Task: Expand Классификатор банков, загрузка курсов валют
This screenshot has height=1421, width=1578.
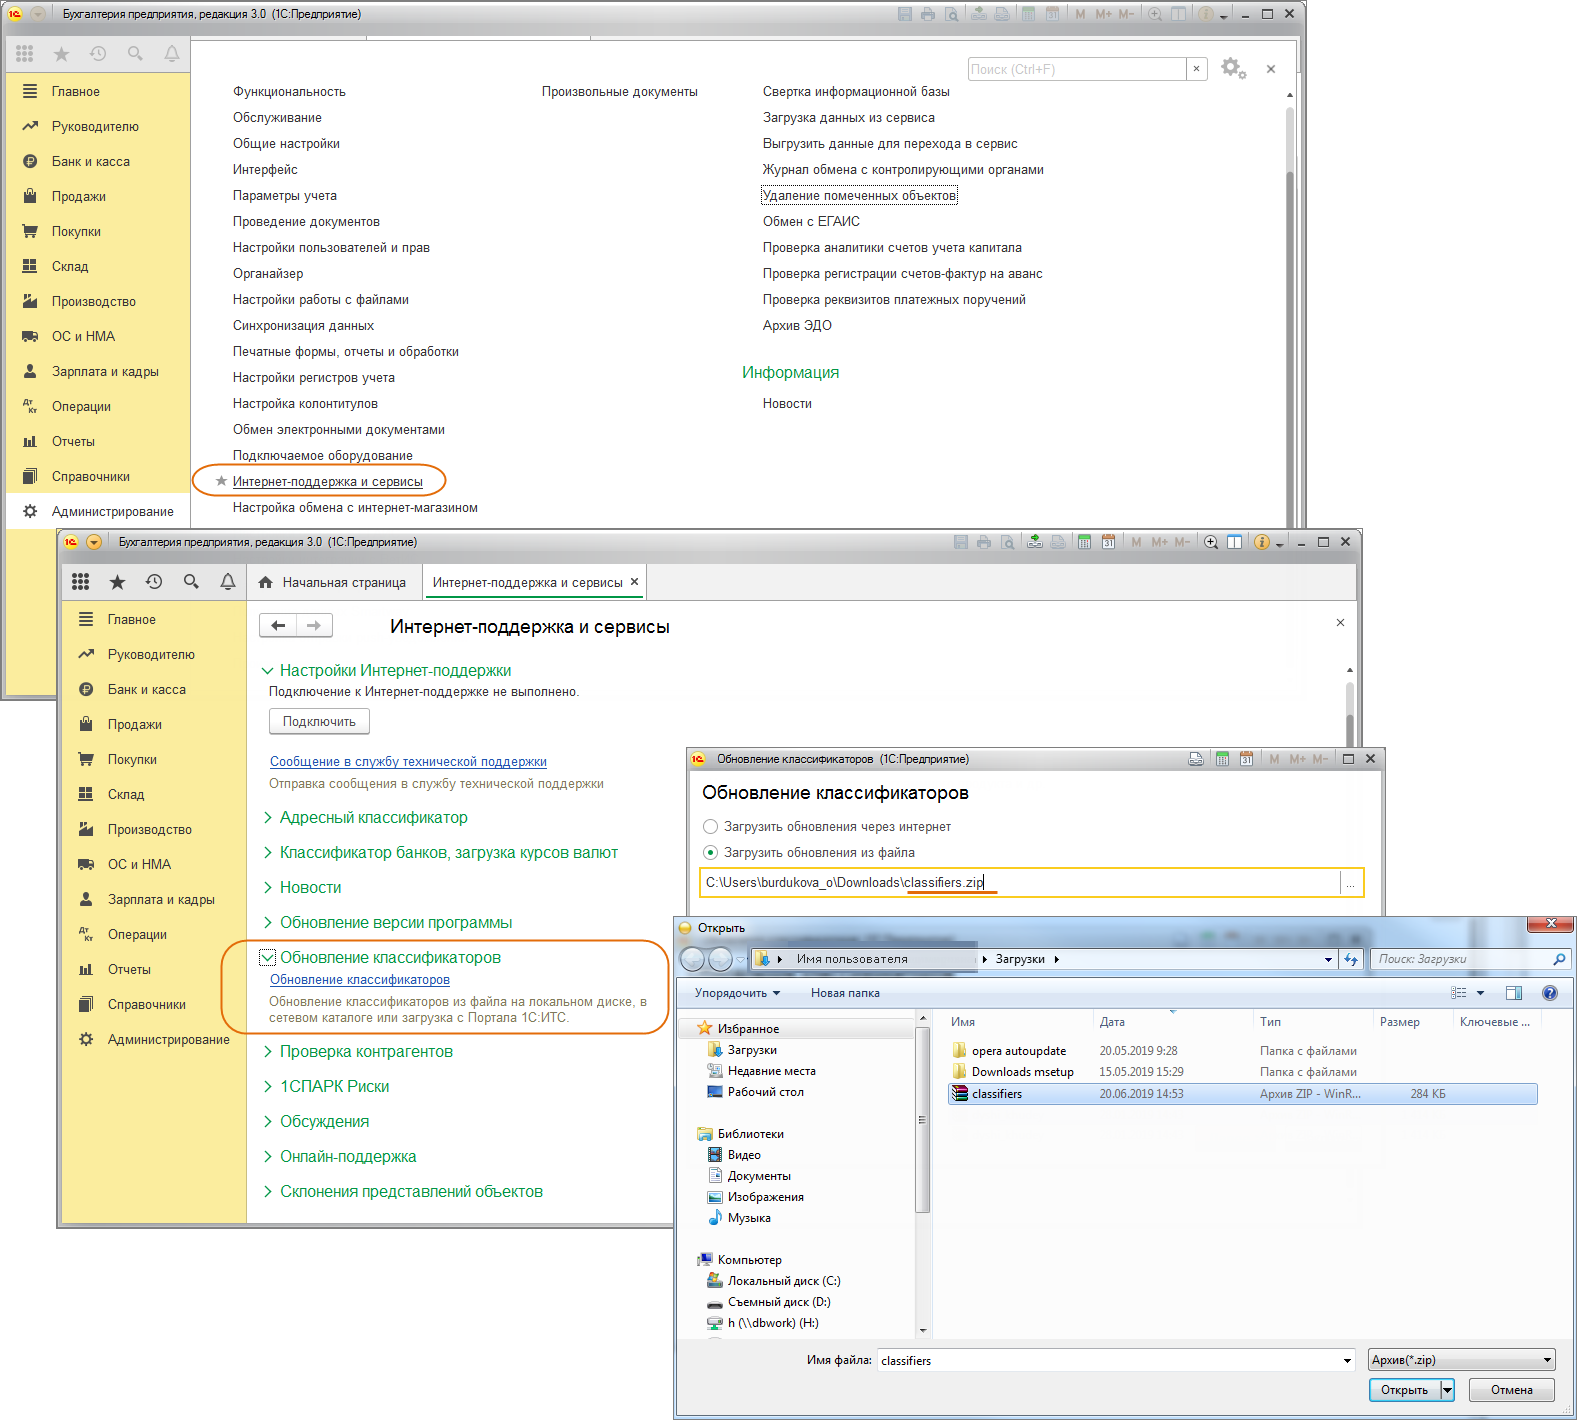Action: pyautogui.click(x=267, y=853)
